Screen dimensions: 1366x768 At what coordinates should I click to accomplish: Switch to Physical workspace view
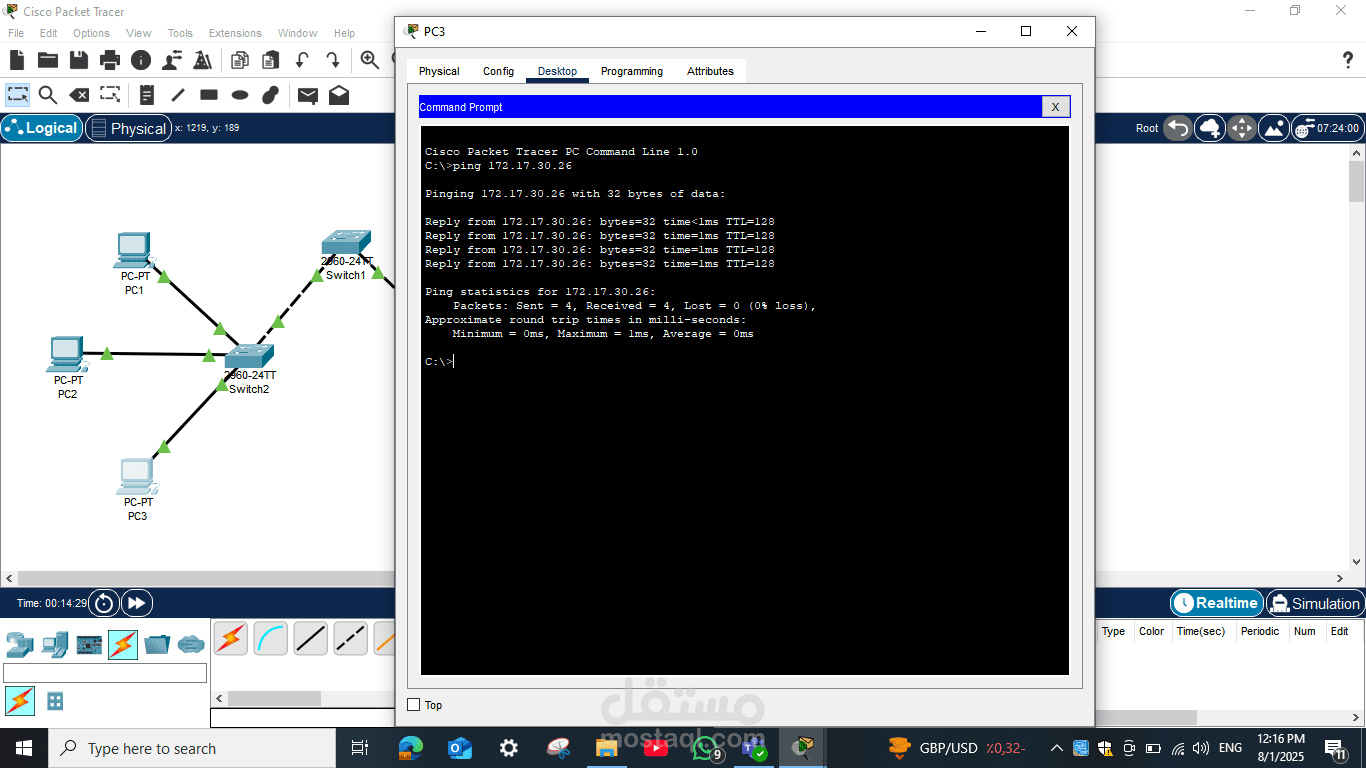click(128, 128)
